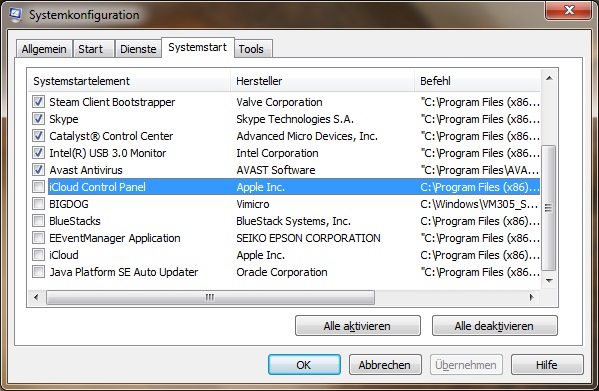Click the Vimicro manufacturer cell
The height and width of the screenshot is (391, 599).
coord(253,204)
